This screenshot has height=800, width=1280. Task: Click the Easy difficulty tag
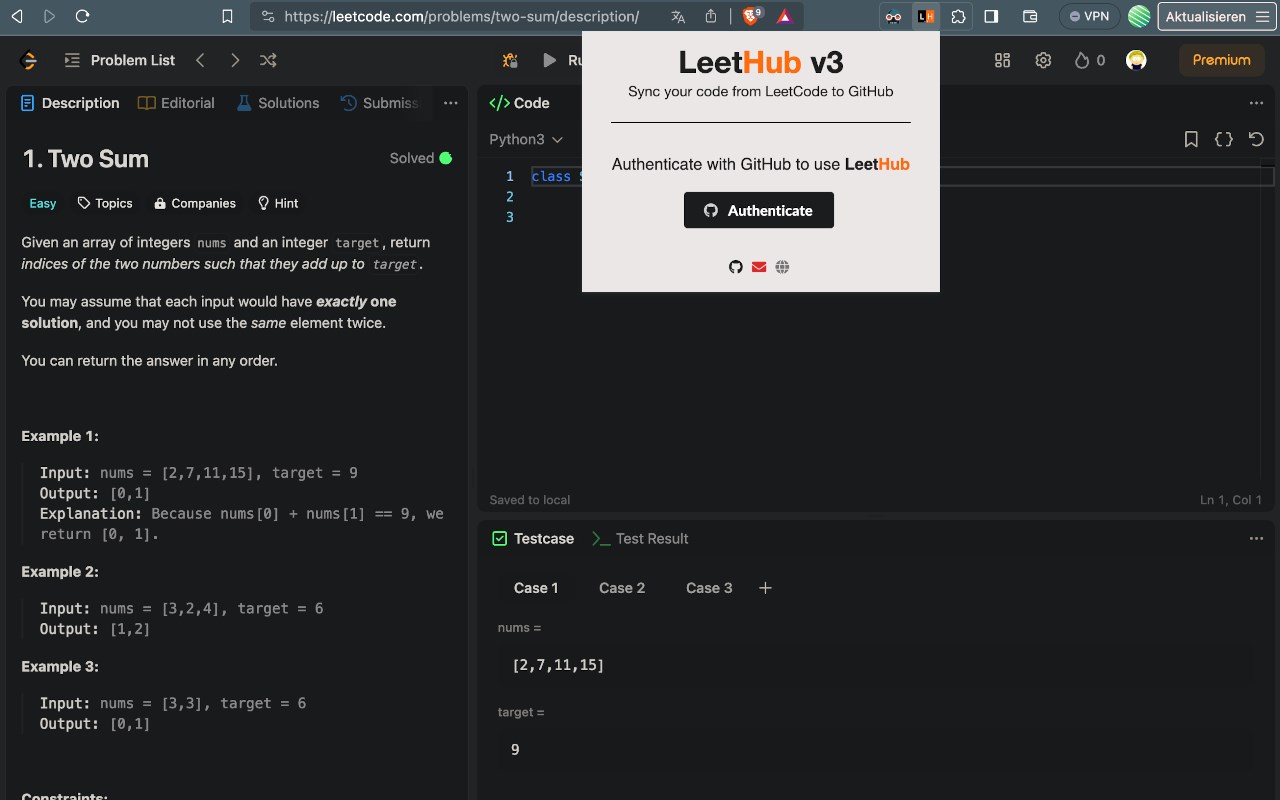pyautogui.click(x=43, y=203)
